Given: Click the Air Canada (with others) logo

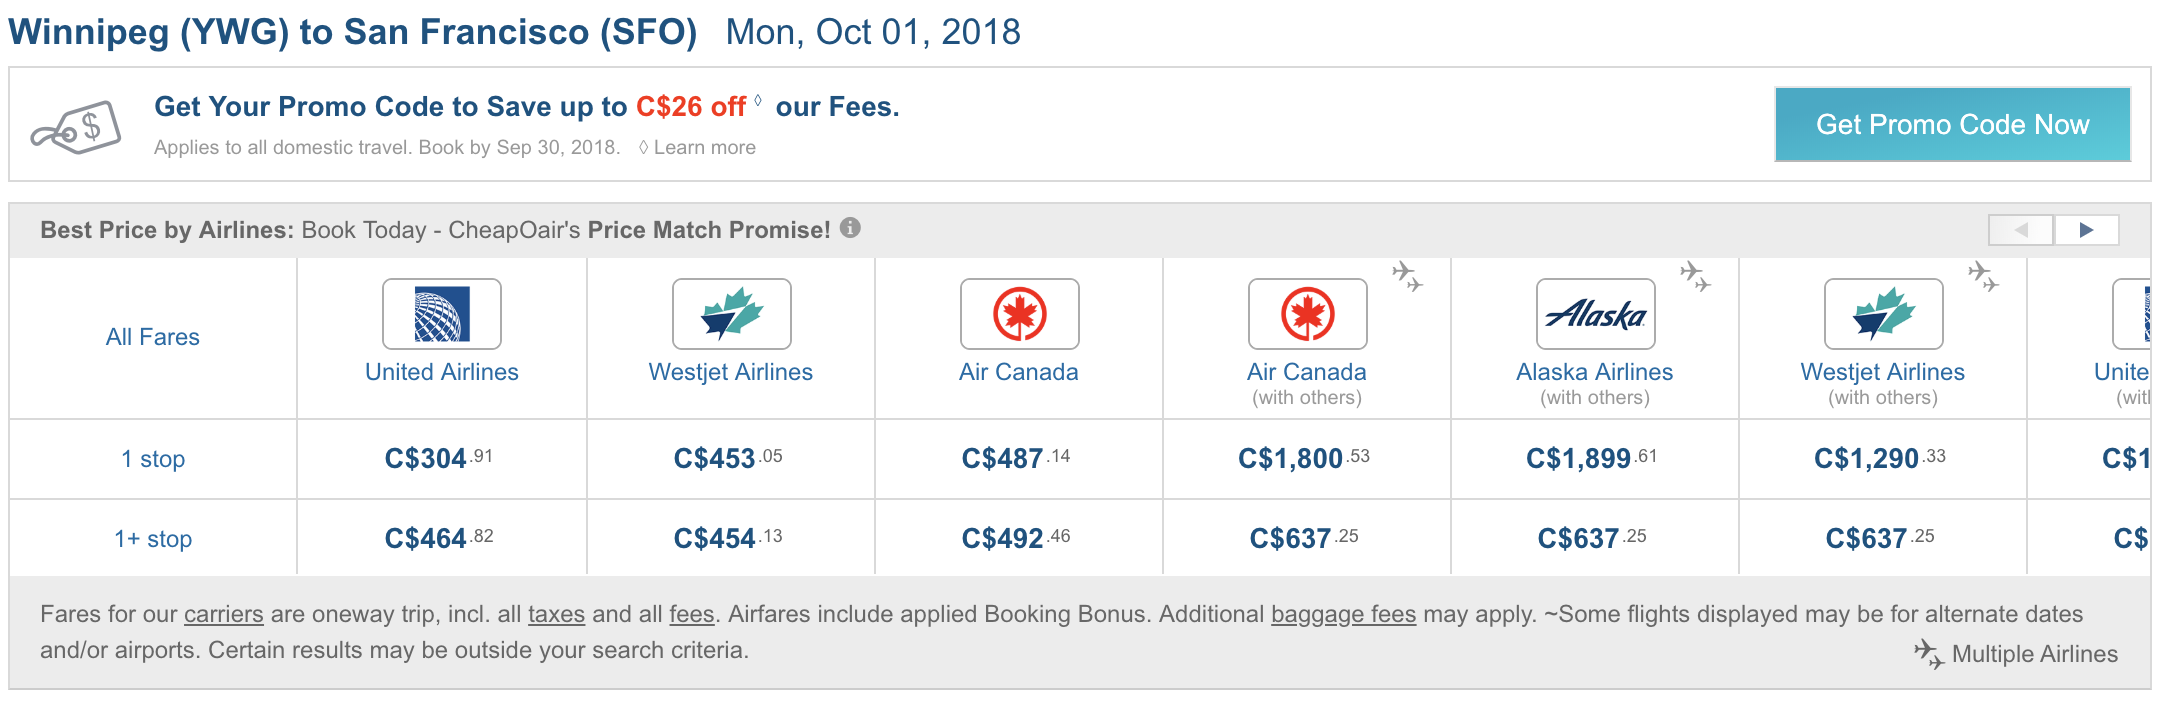Looking at the screenshot, I should [1307, 314].
